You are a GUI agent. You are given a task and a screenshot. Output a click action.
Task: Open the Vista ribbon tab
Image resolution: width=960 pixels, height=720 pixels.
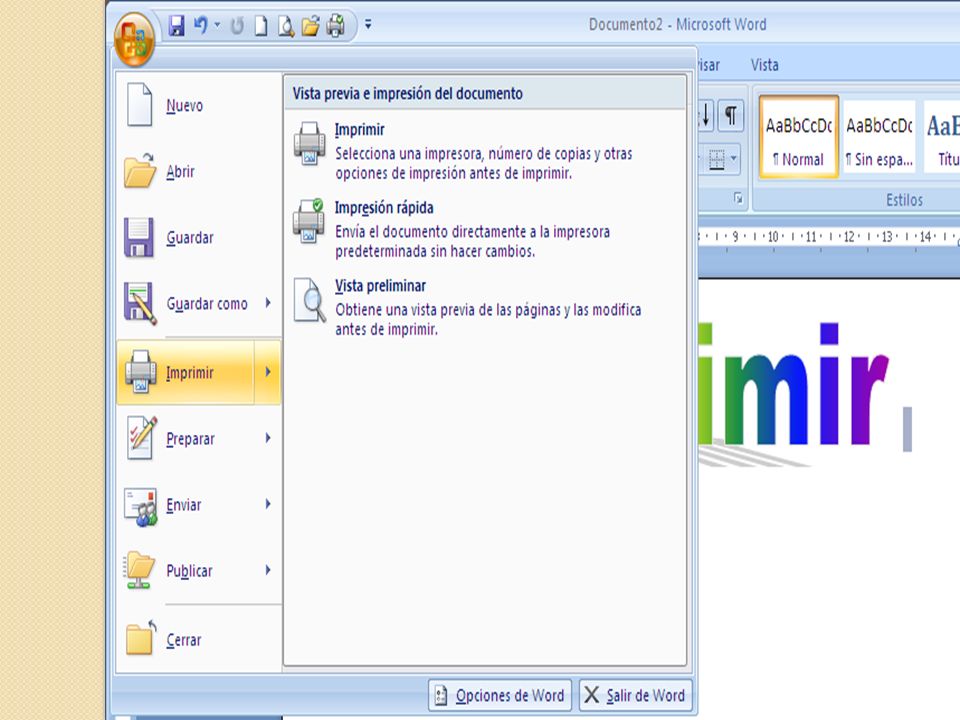765,65
